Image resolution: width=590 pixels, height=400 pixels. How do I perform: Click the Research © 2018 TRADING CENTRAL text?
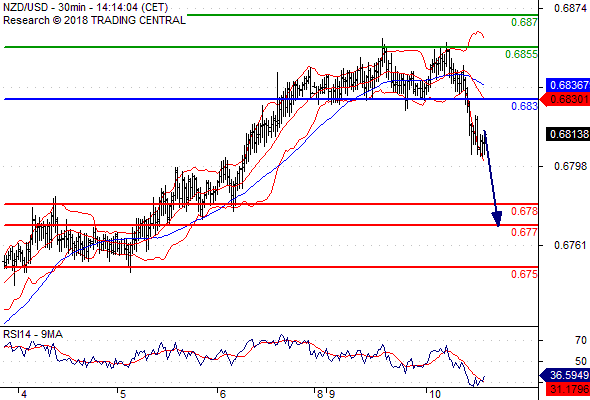(94, 20)
